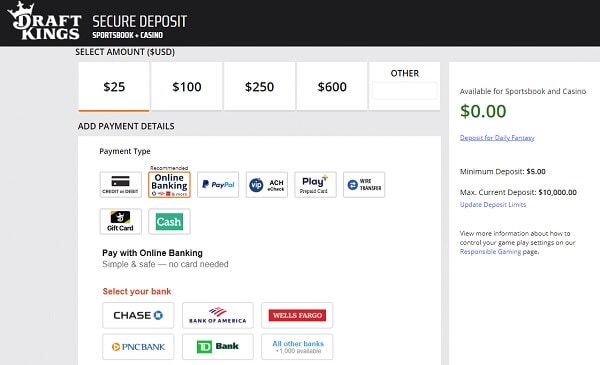The width and height of the screenshot is (600, 365).
Task: Select the $25 deposit amount
Action: click(x=114, y=87)
